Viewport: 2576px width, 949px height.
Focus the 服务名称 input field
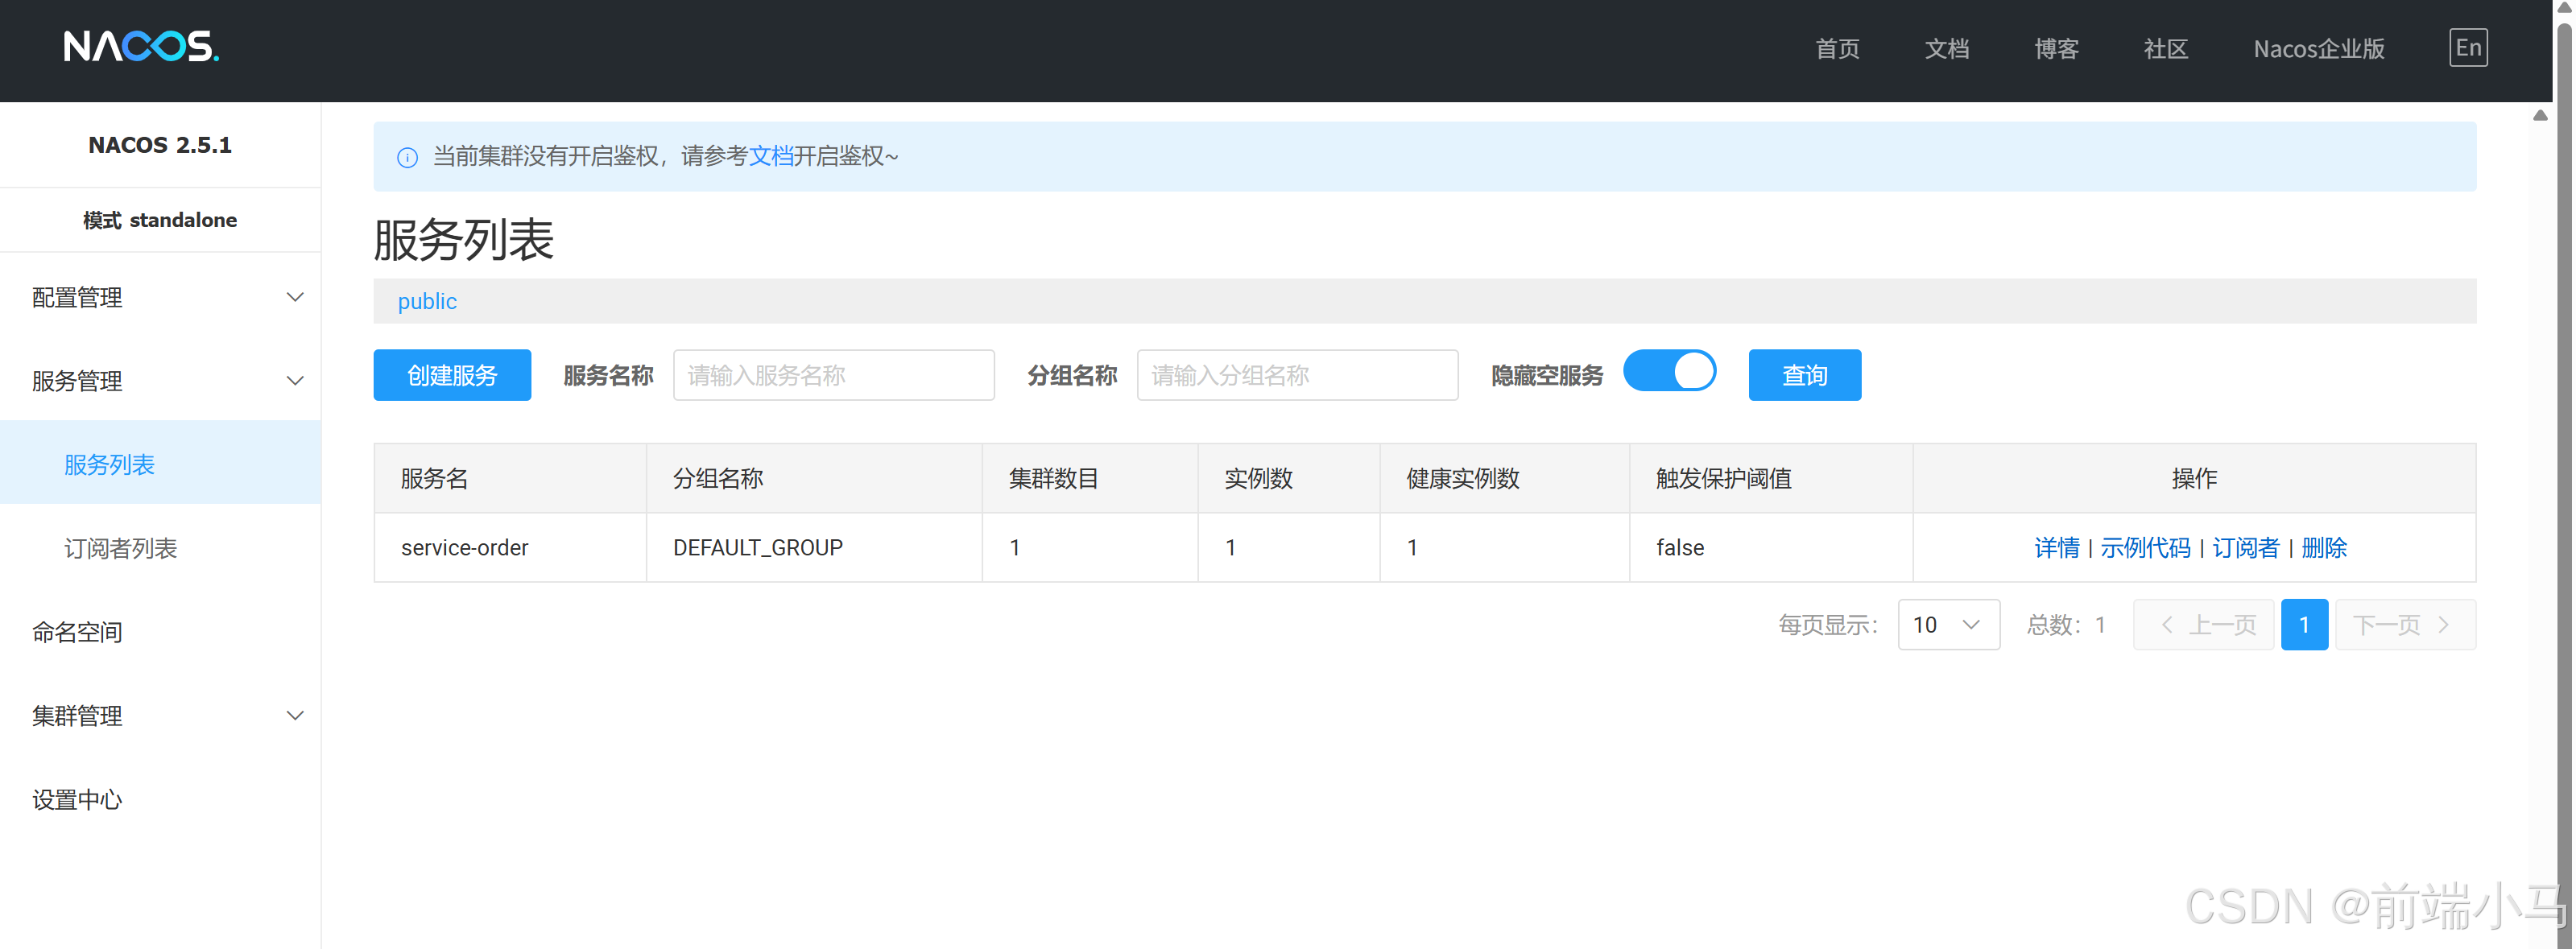pyautogui.click(x=833, y=375)
